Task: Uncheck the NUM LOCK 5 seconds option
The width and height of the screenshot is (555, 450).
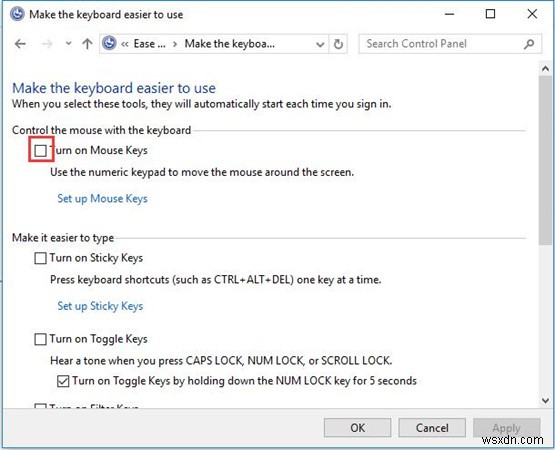Action: (x=63, y=381)
